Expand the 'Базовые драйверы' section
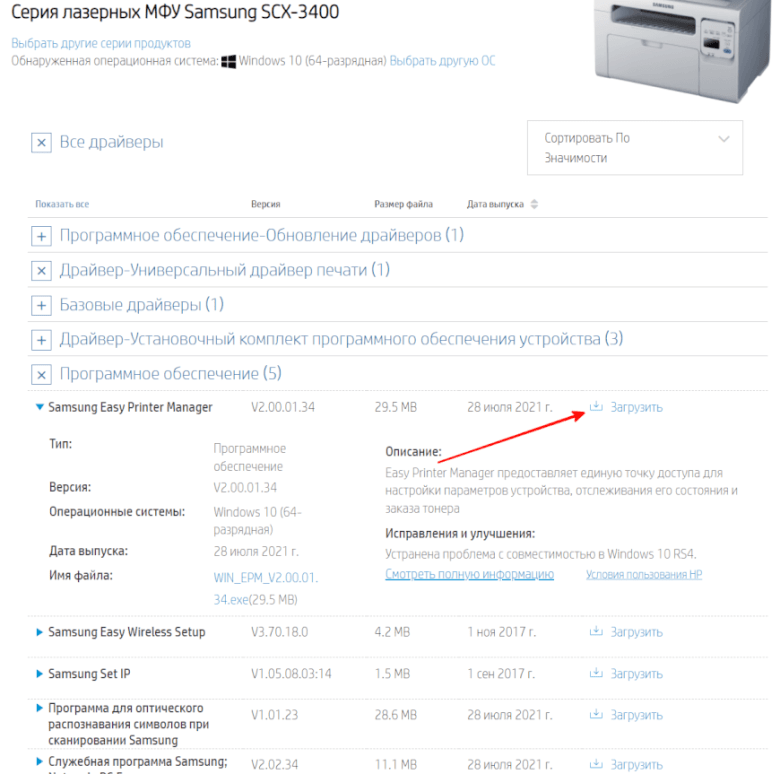 click(41, 305)
